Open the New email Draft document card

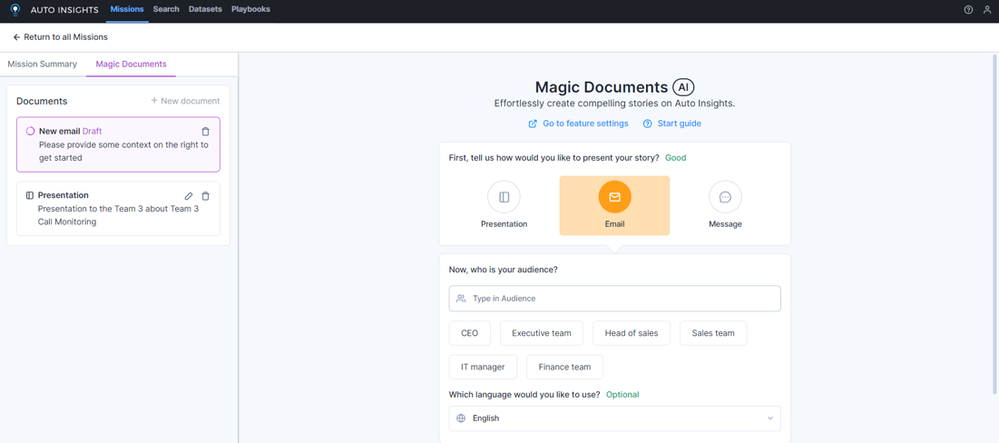click(x=118, y=144)
